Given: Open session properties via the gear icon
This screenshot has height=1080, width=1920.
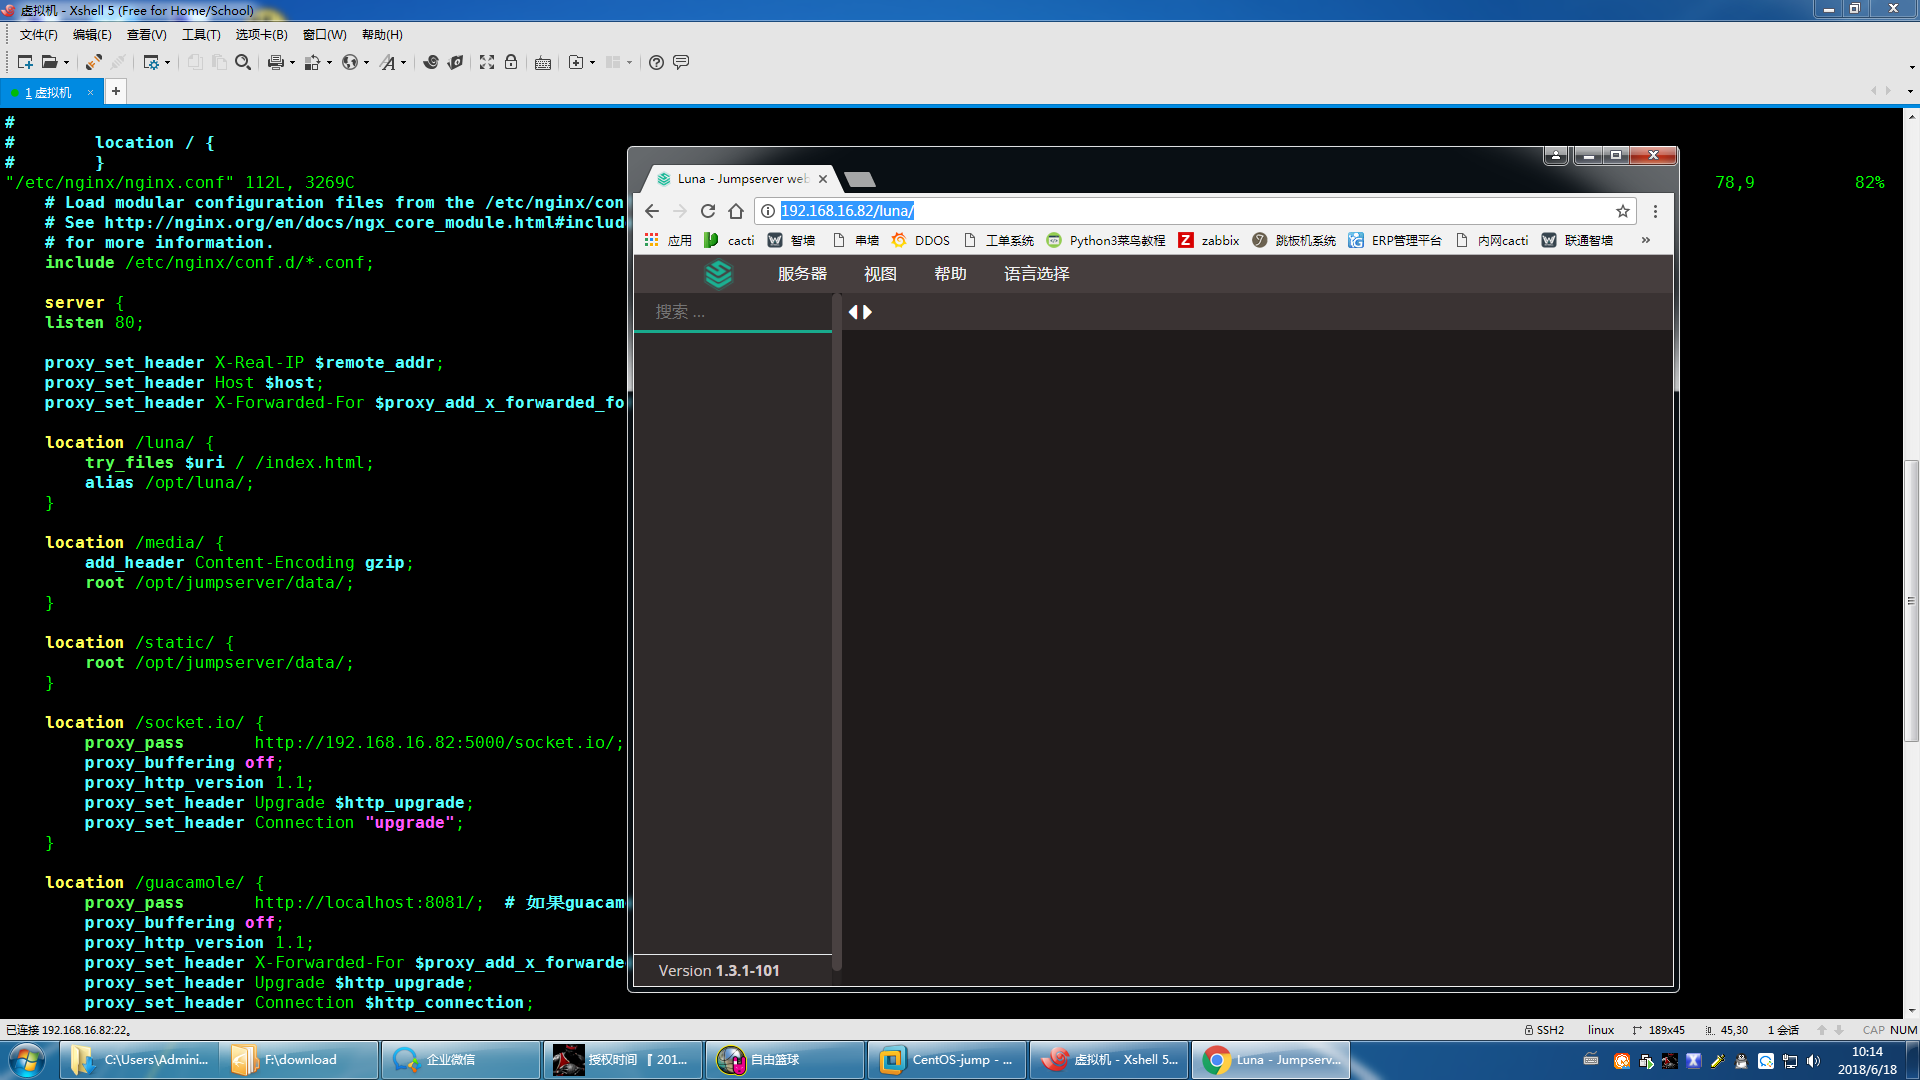Looking at the screenshot, I should pos(152,62).
